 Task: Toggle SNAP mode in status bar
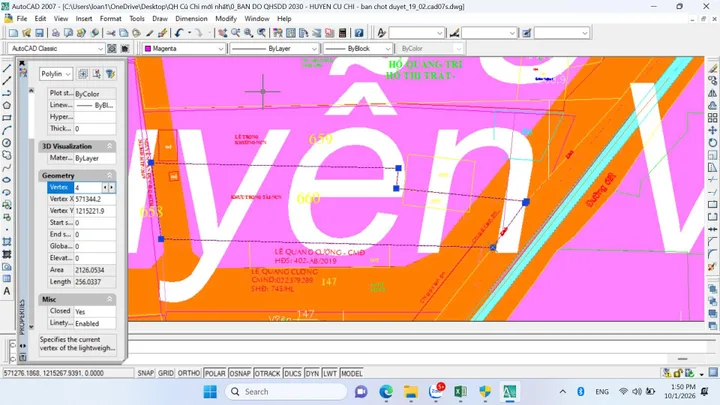[146, 373]
